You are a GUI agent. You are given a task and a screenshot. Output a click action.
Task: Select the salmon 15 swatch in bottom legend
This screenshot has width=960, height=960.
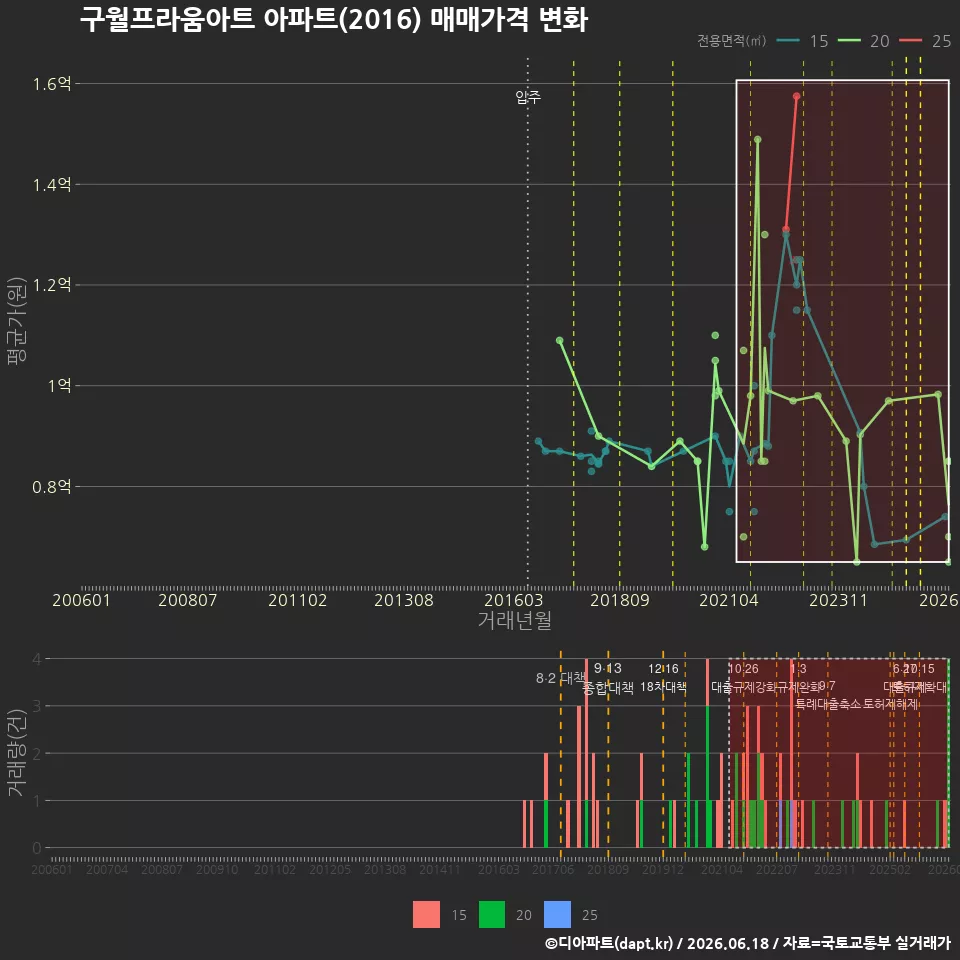coord(426,914)
